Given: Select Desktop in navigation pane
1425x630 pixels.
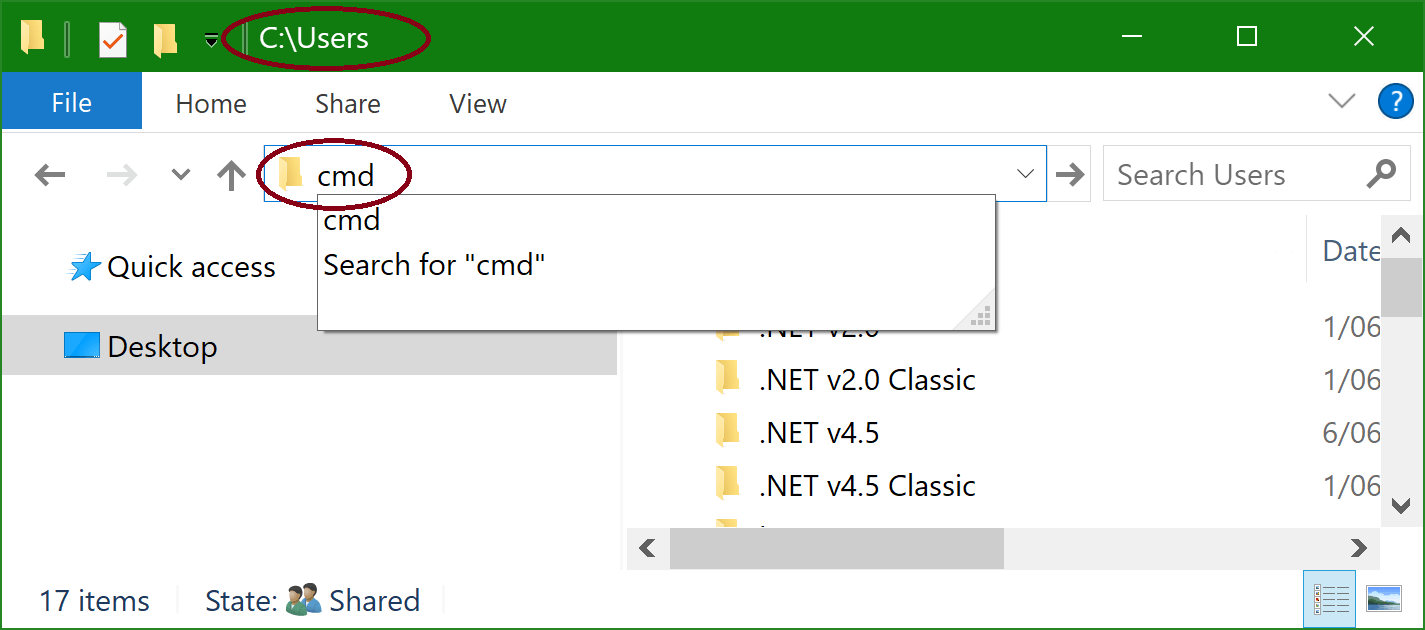Looking at the screenshot, I should tap(162, 347).
